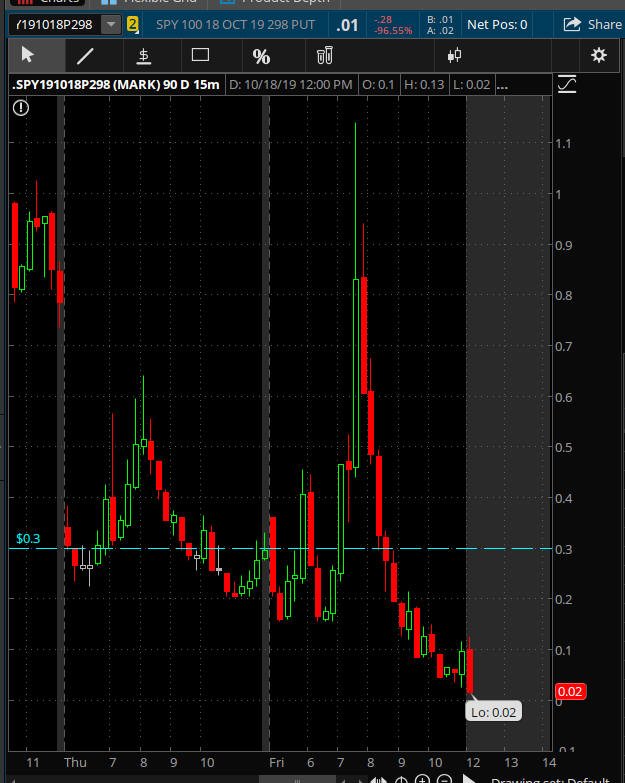Click the 0.4 price axis label
The height and width of the screenshot is (783, 625).
(x=564, y=498)
